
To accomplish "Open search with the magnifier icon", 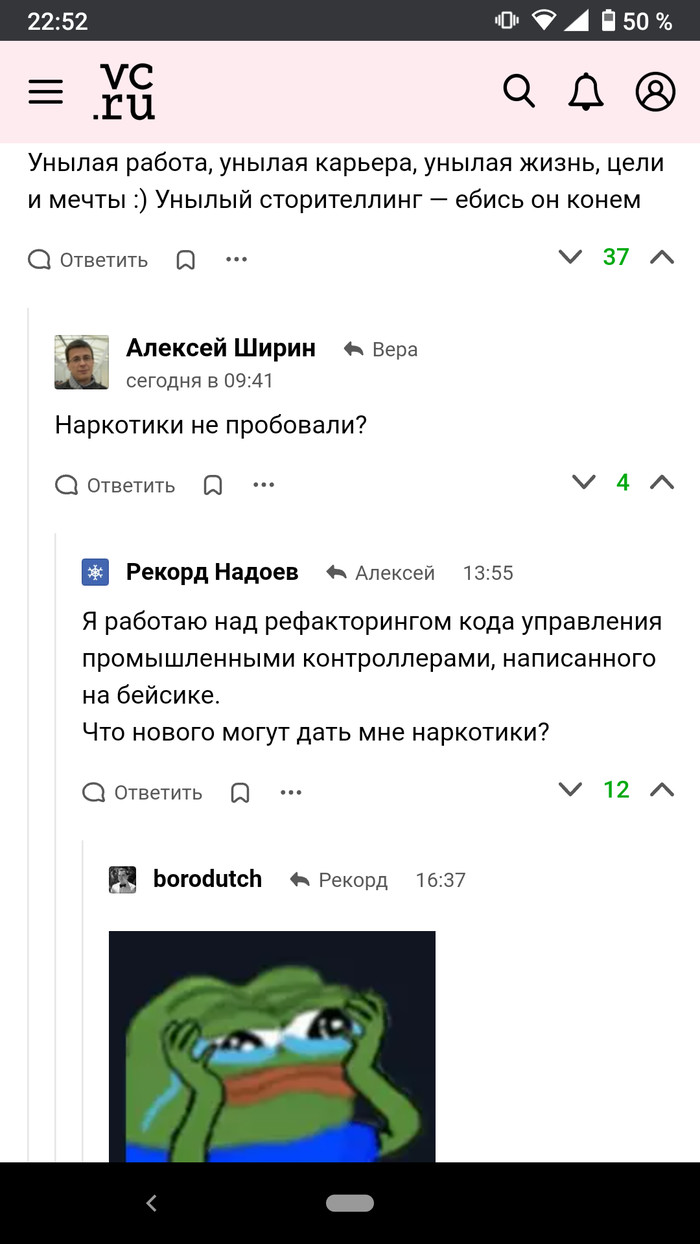I will click(x=519, y=91).
